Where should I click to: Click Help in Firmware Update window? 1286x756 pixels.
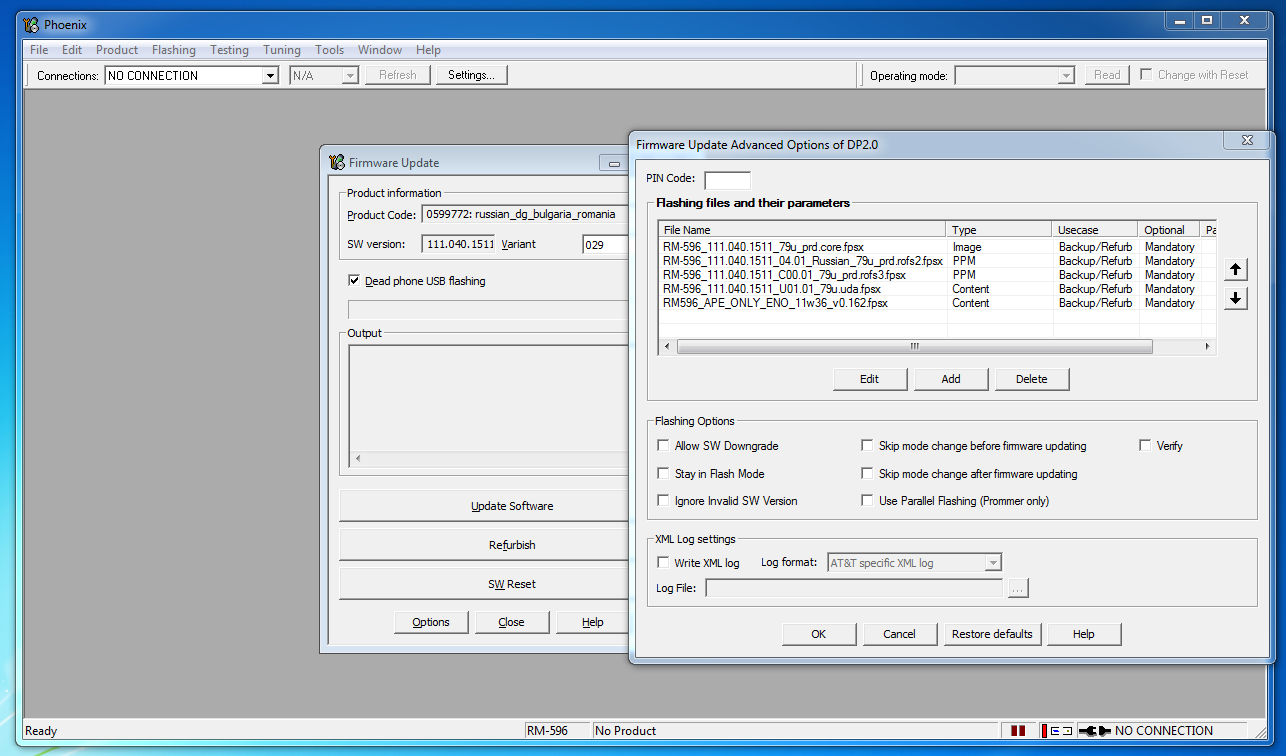pyautogui.click(x=593, y=622)
